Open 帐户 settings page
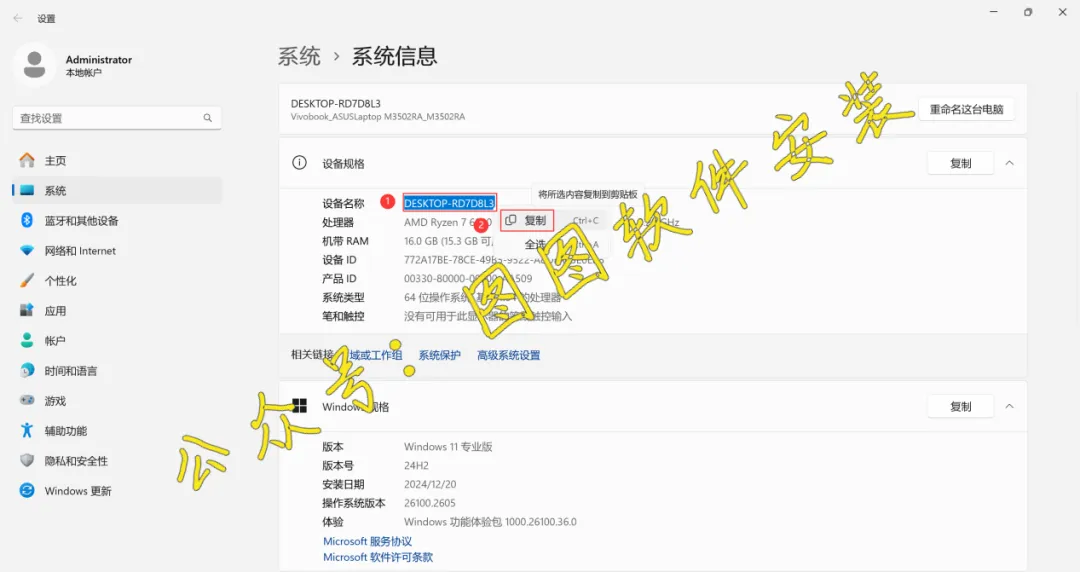1080x572 pixels. (x=117, y=340)
